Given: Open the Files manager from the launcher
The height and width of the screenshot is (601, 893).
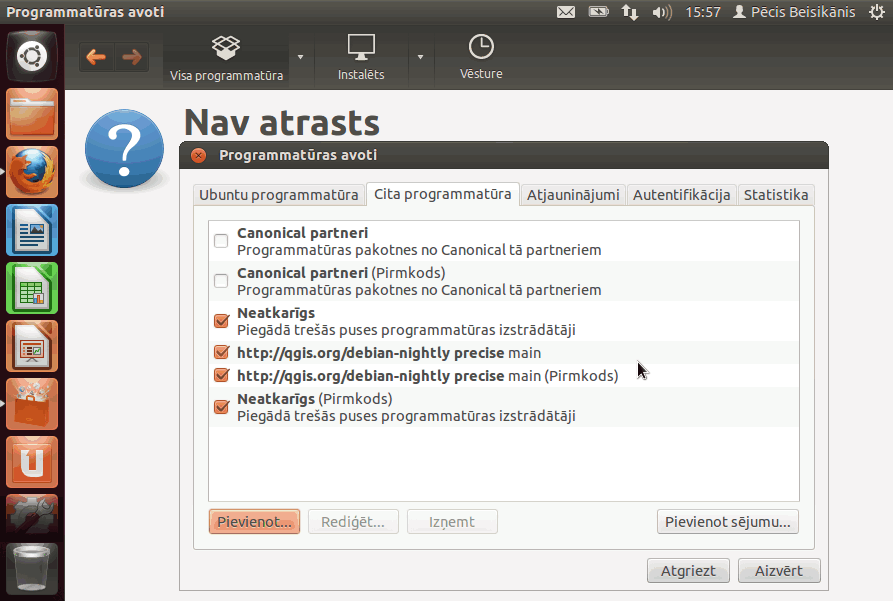Looking at the screenshot, I should click(x=32, y=114).
